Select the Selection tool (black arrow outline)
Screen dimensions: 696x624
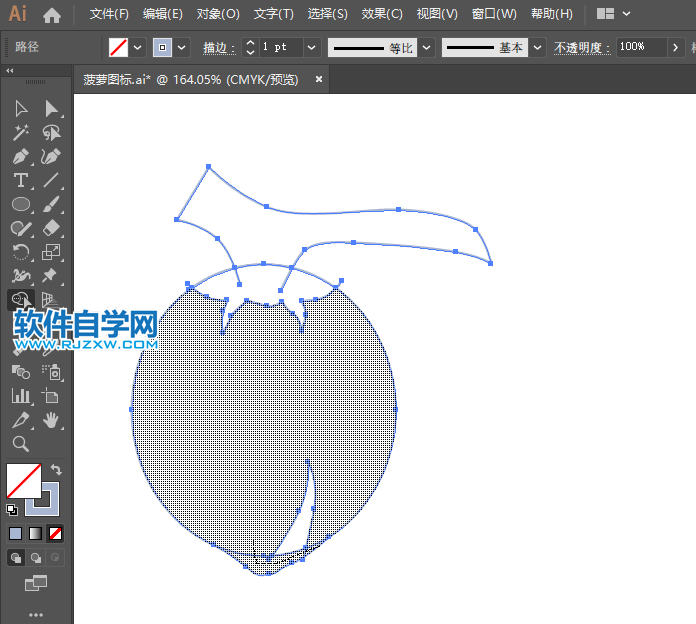pos(21,109)
